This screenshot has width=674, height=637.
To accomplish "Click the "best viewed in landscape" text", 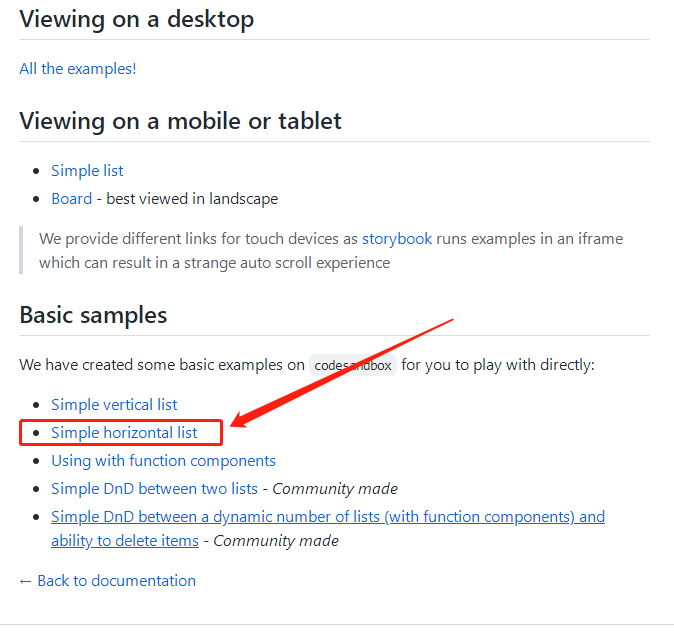I will click(x=192, y=199).
